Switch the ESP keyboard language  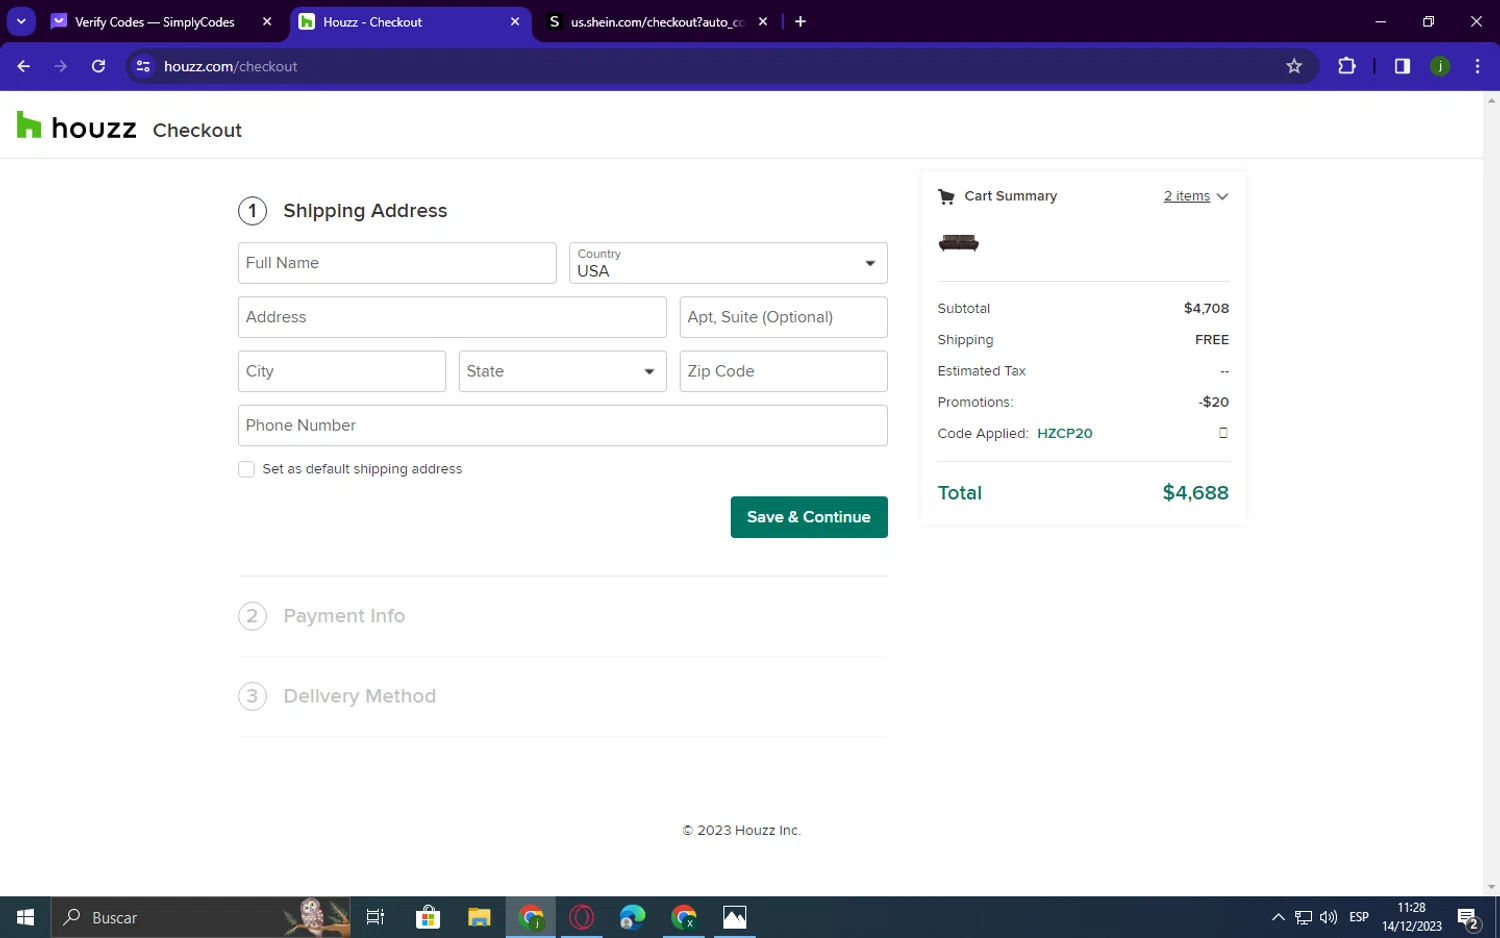pyautogui.click(x=1359, y=917)
